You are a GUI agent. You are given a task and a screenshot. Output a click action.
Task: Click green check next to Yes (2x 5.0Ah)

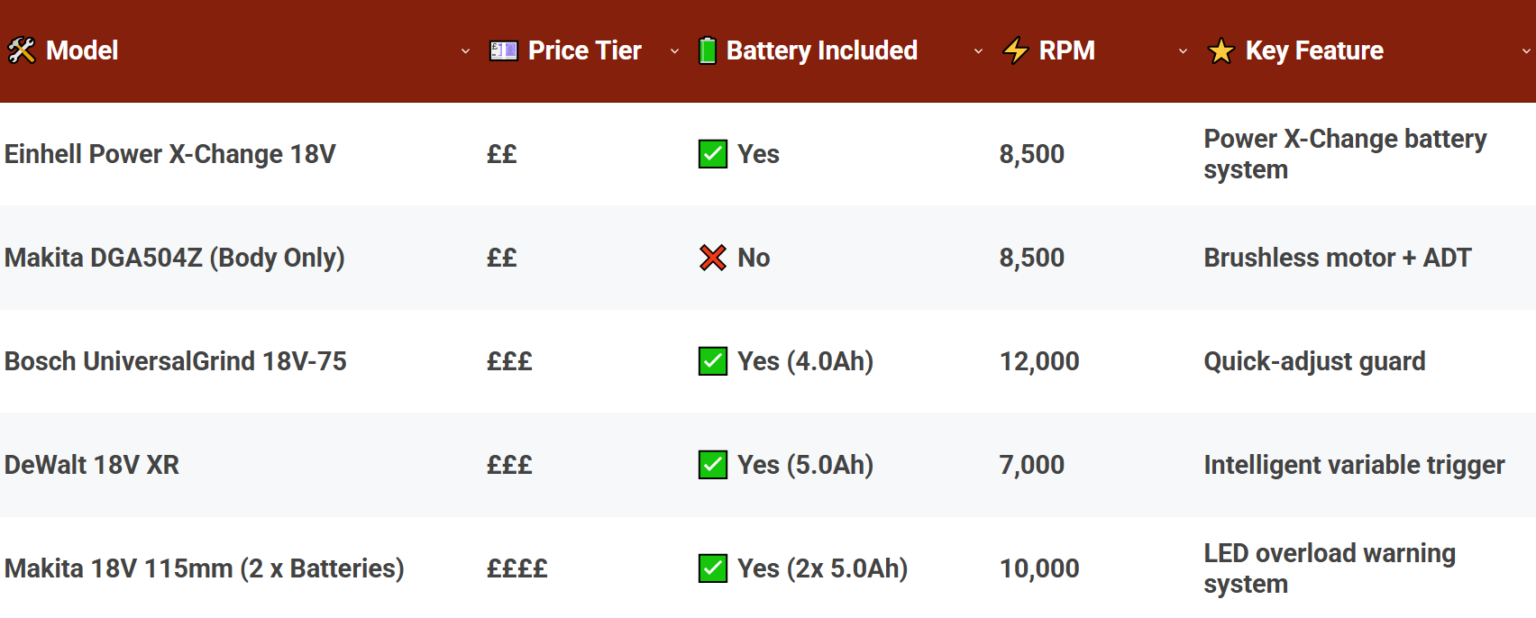[x=712, y=569]
